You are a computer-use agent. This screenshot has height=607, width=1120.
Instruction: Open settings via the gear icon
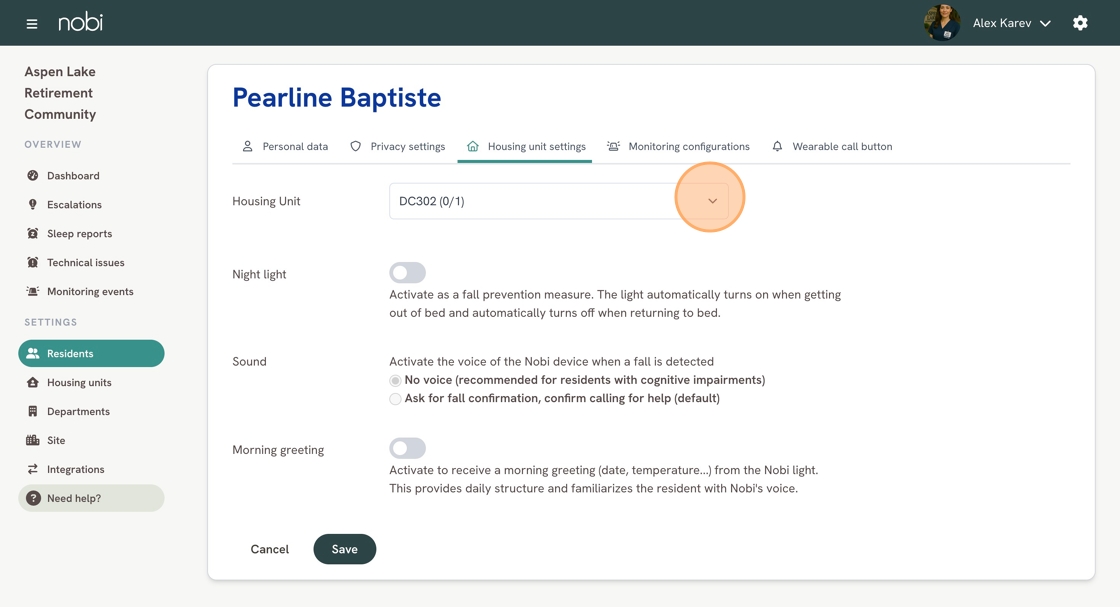(x=1080, y=23)
